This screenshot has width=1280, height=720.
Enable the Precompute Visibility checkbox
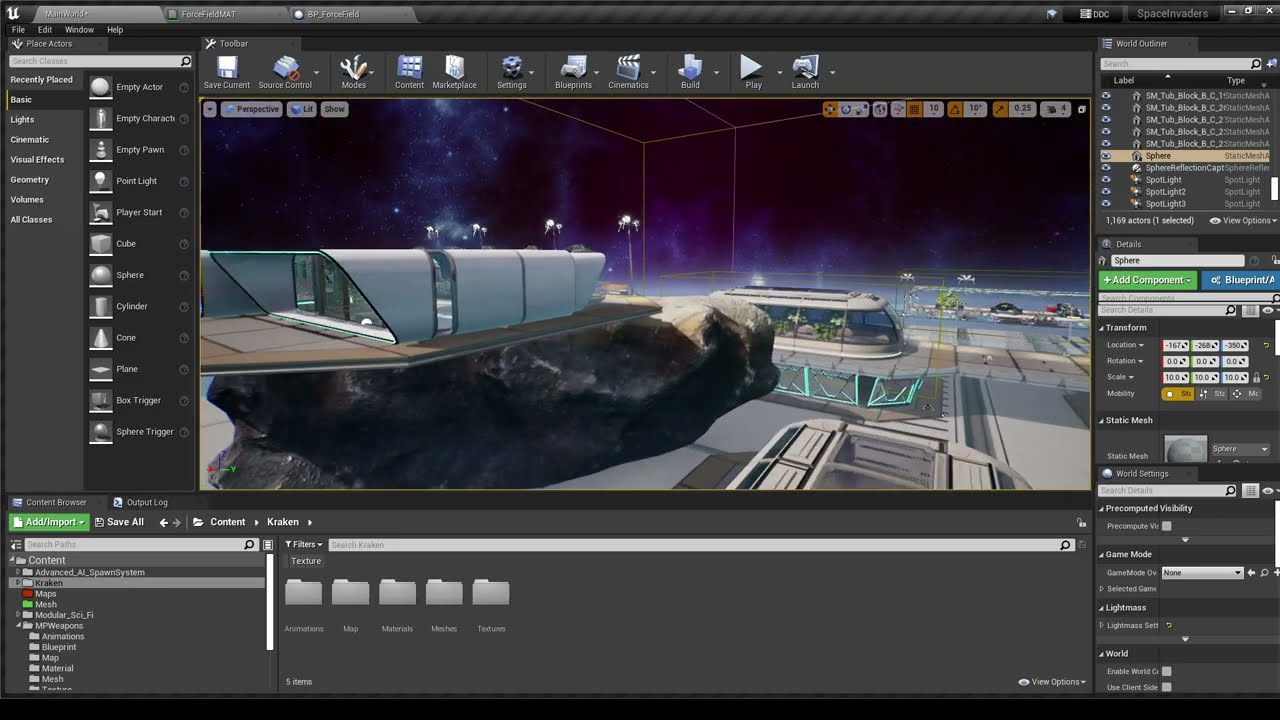[1166, 526]
